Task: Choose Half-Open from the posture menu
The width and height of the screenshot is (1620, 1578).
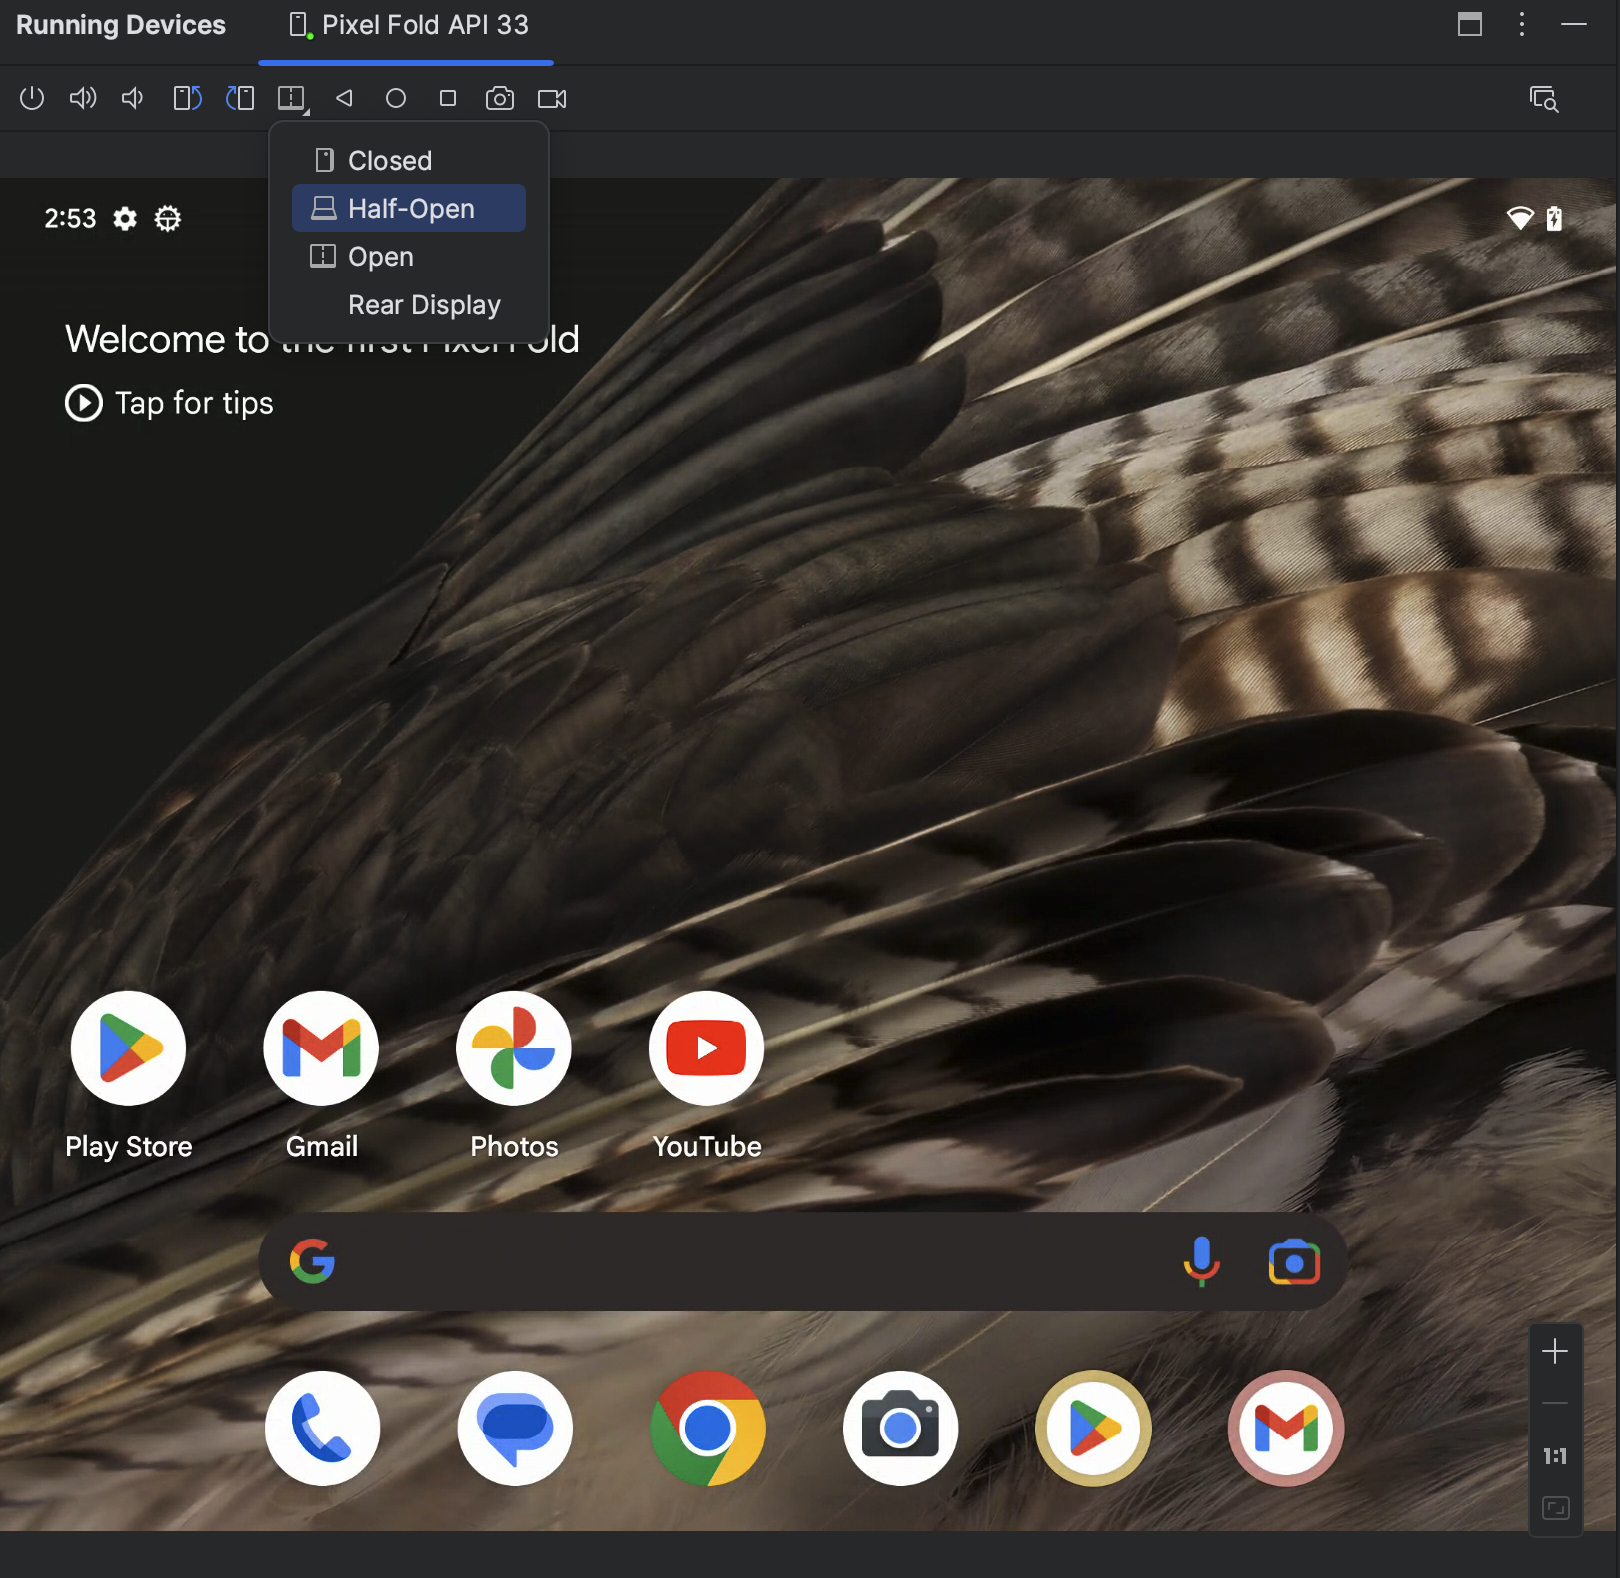Action: point(410,209)
